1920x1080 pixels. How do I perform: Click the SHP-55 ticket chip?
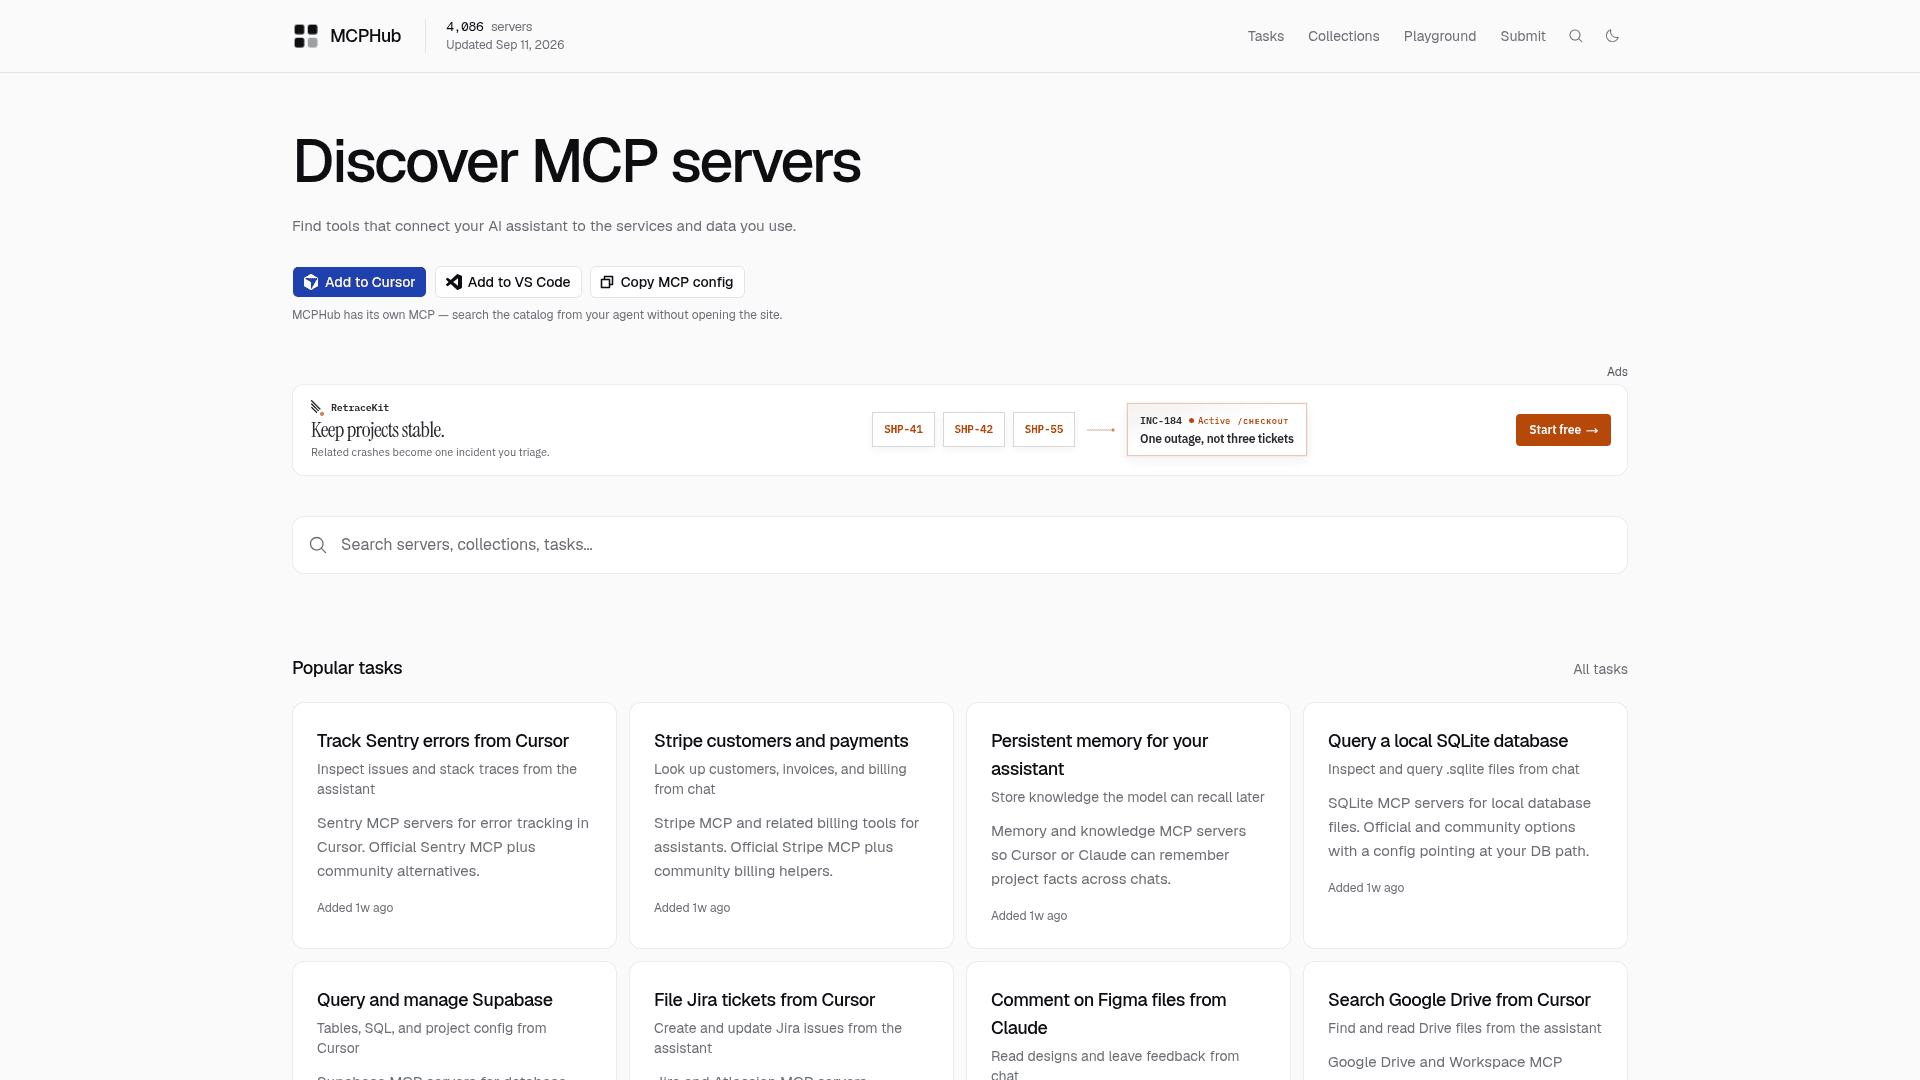point(1043,430)
